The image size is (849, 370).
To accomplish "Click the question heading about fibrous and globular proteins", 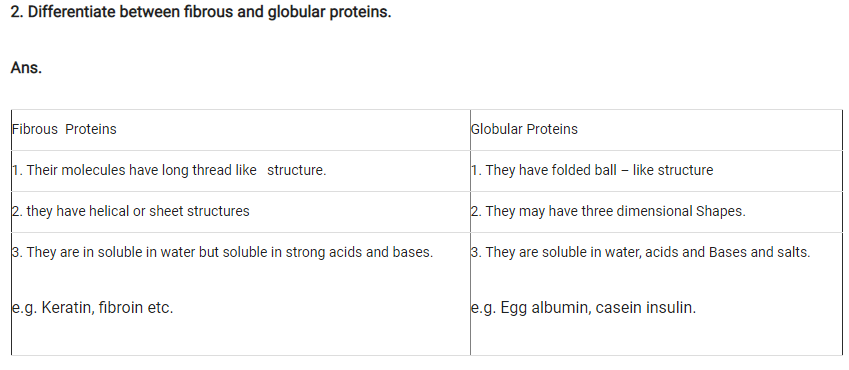I will click(200, 12).
